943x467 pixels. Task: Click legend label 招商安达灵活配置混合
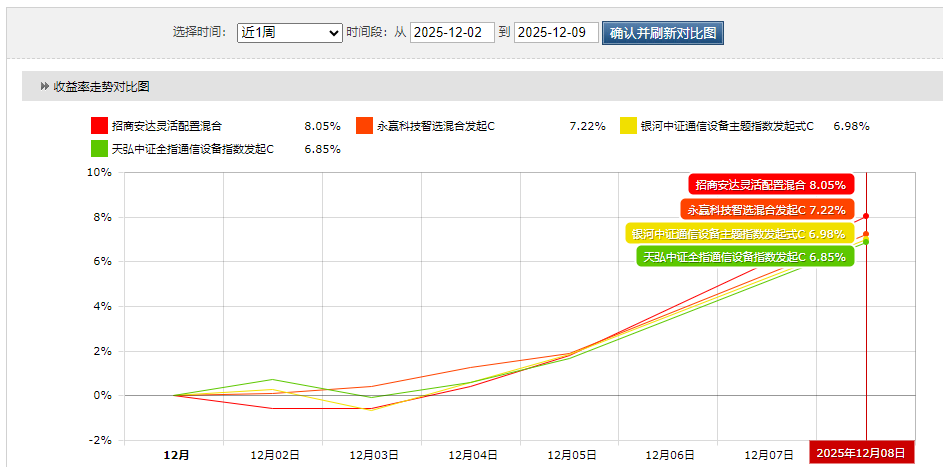pos(167,126)
